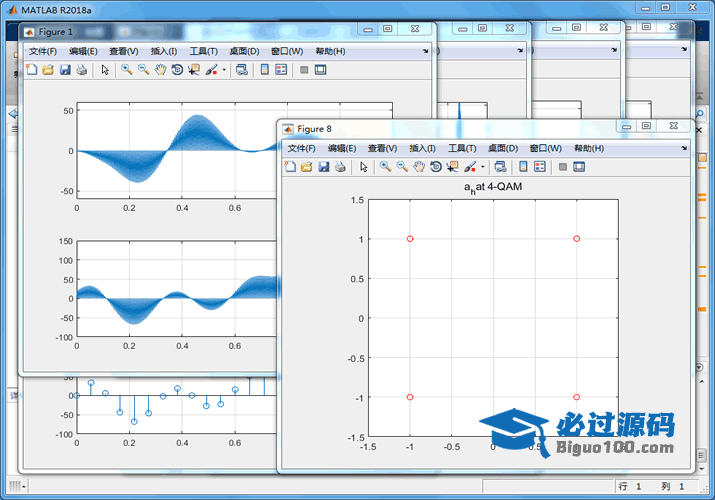Image resolution: width=715 pixels, height=500 pixels.
Task: Print Figure 8 using the printer icon
Action: 340,166
